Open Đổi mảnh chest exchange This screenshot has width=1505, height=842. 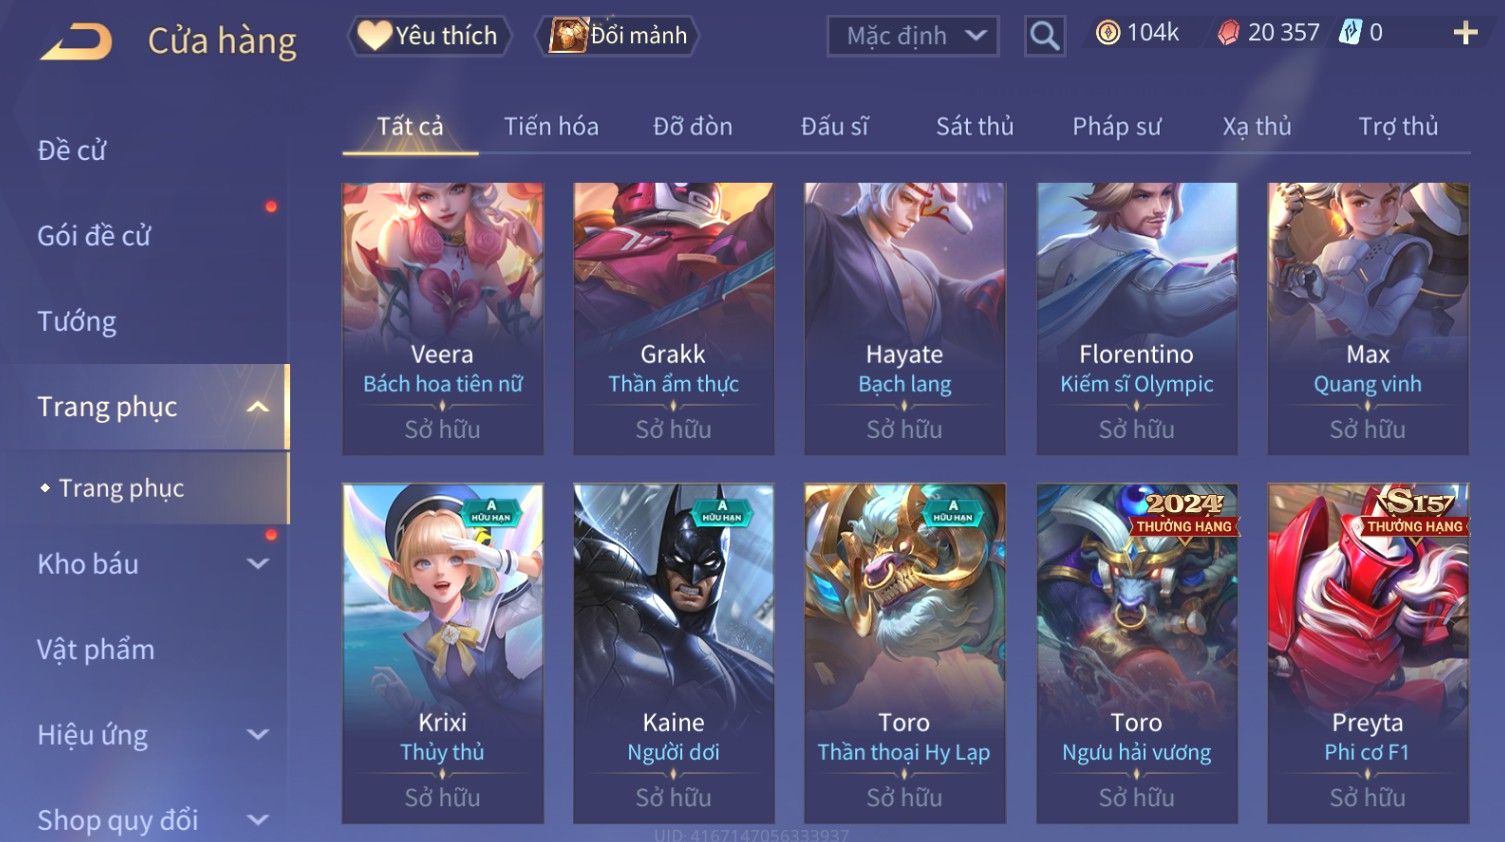click(617, 36)
